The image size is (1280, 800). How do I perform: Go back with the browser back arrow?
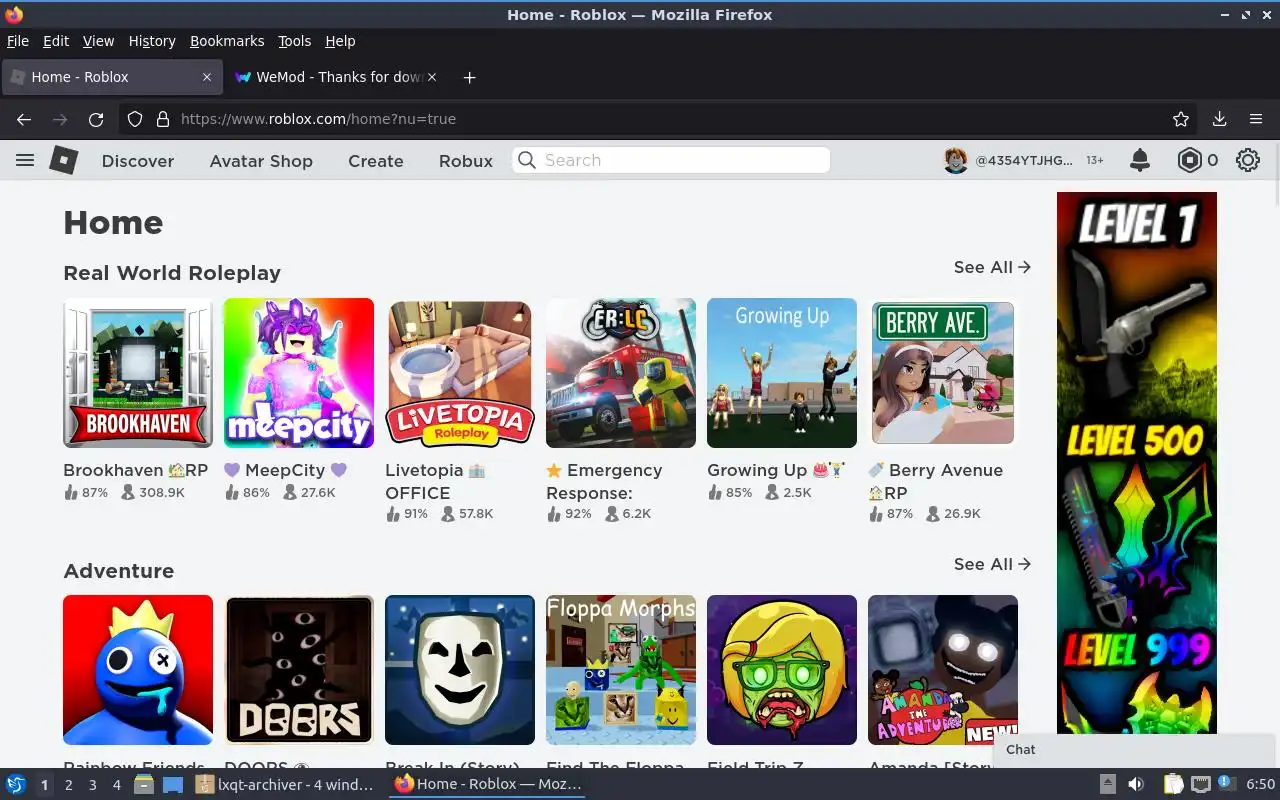[24, 119]
